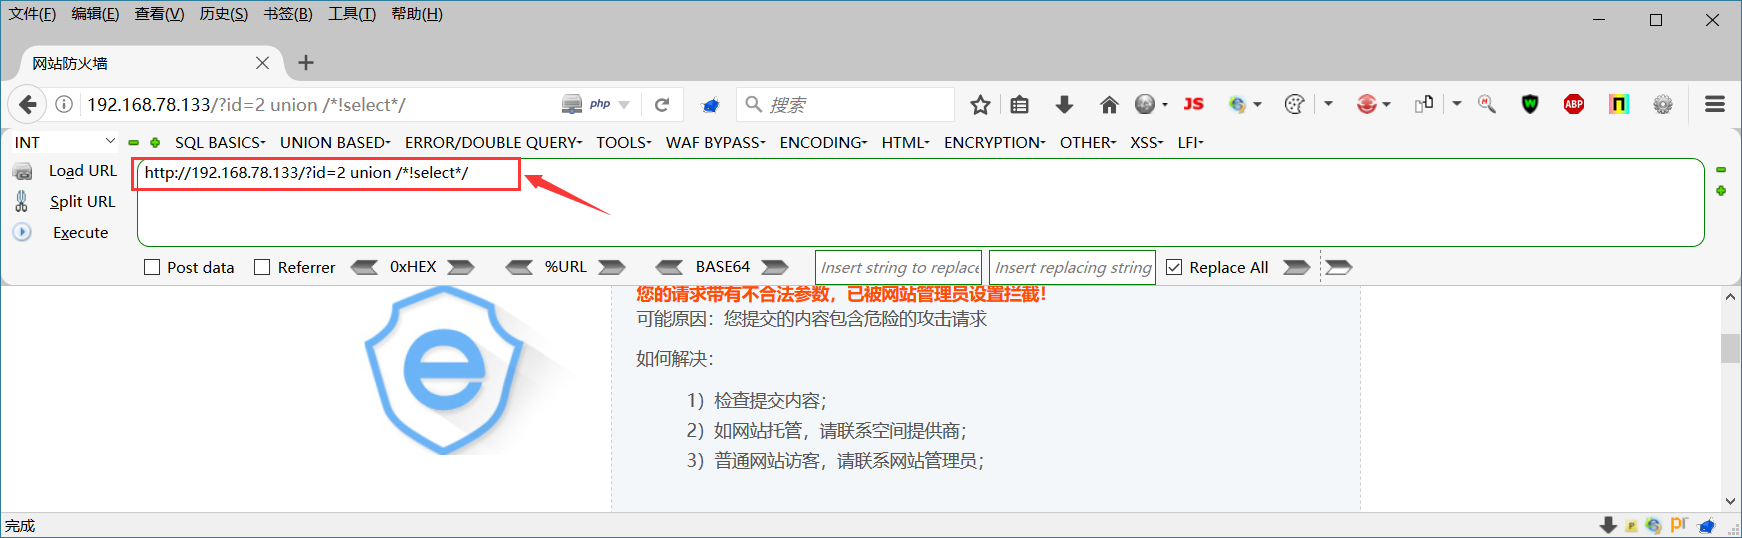Click the red JS toggle icon
This screenshot has height=538, width=1742.
(x=1193, y=104)
